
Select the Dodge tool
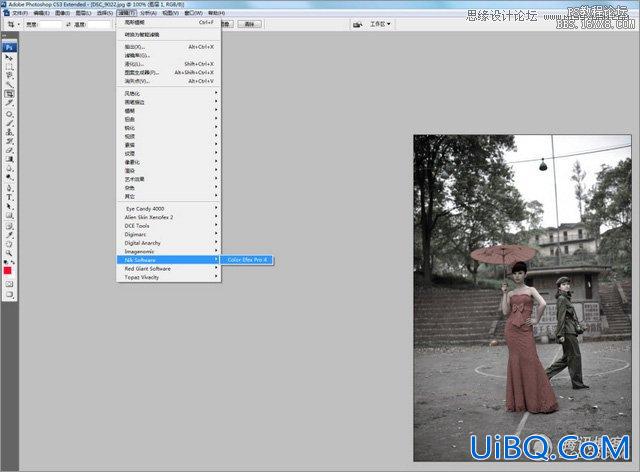(9, 177)
